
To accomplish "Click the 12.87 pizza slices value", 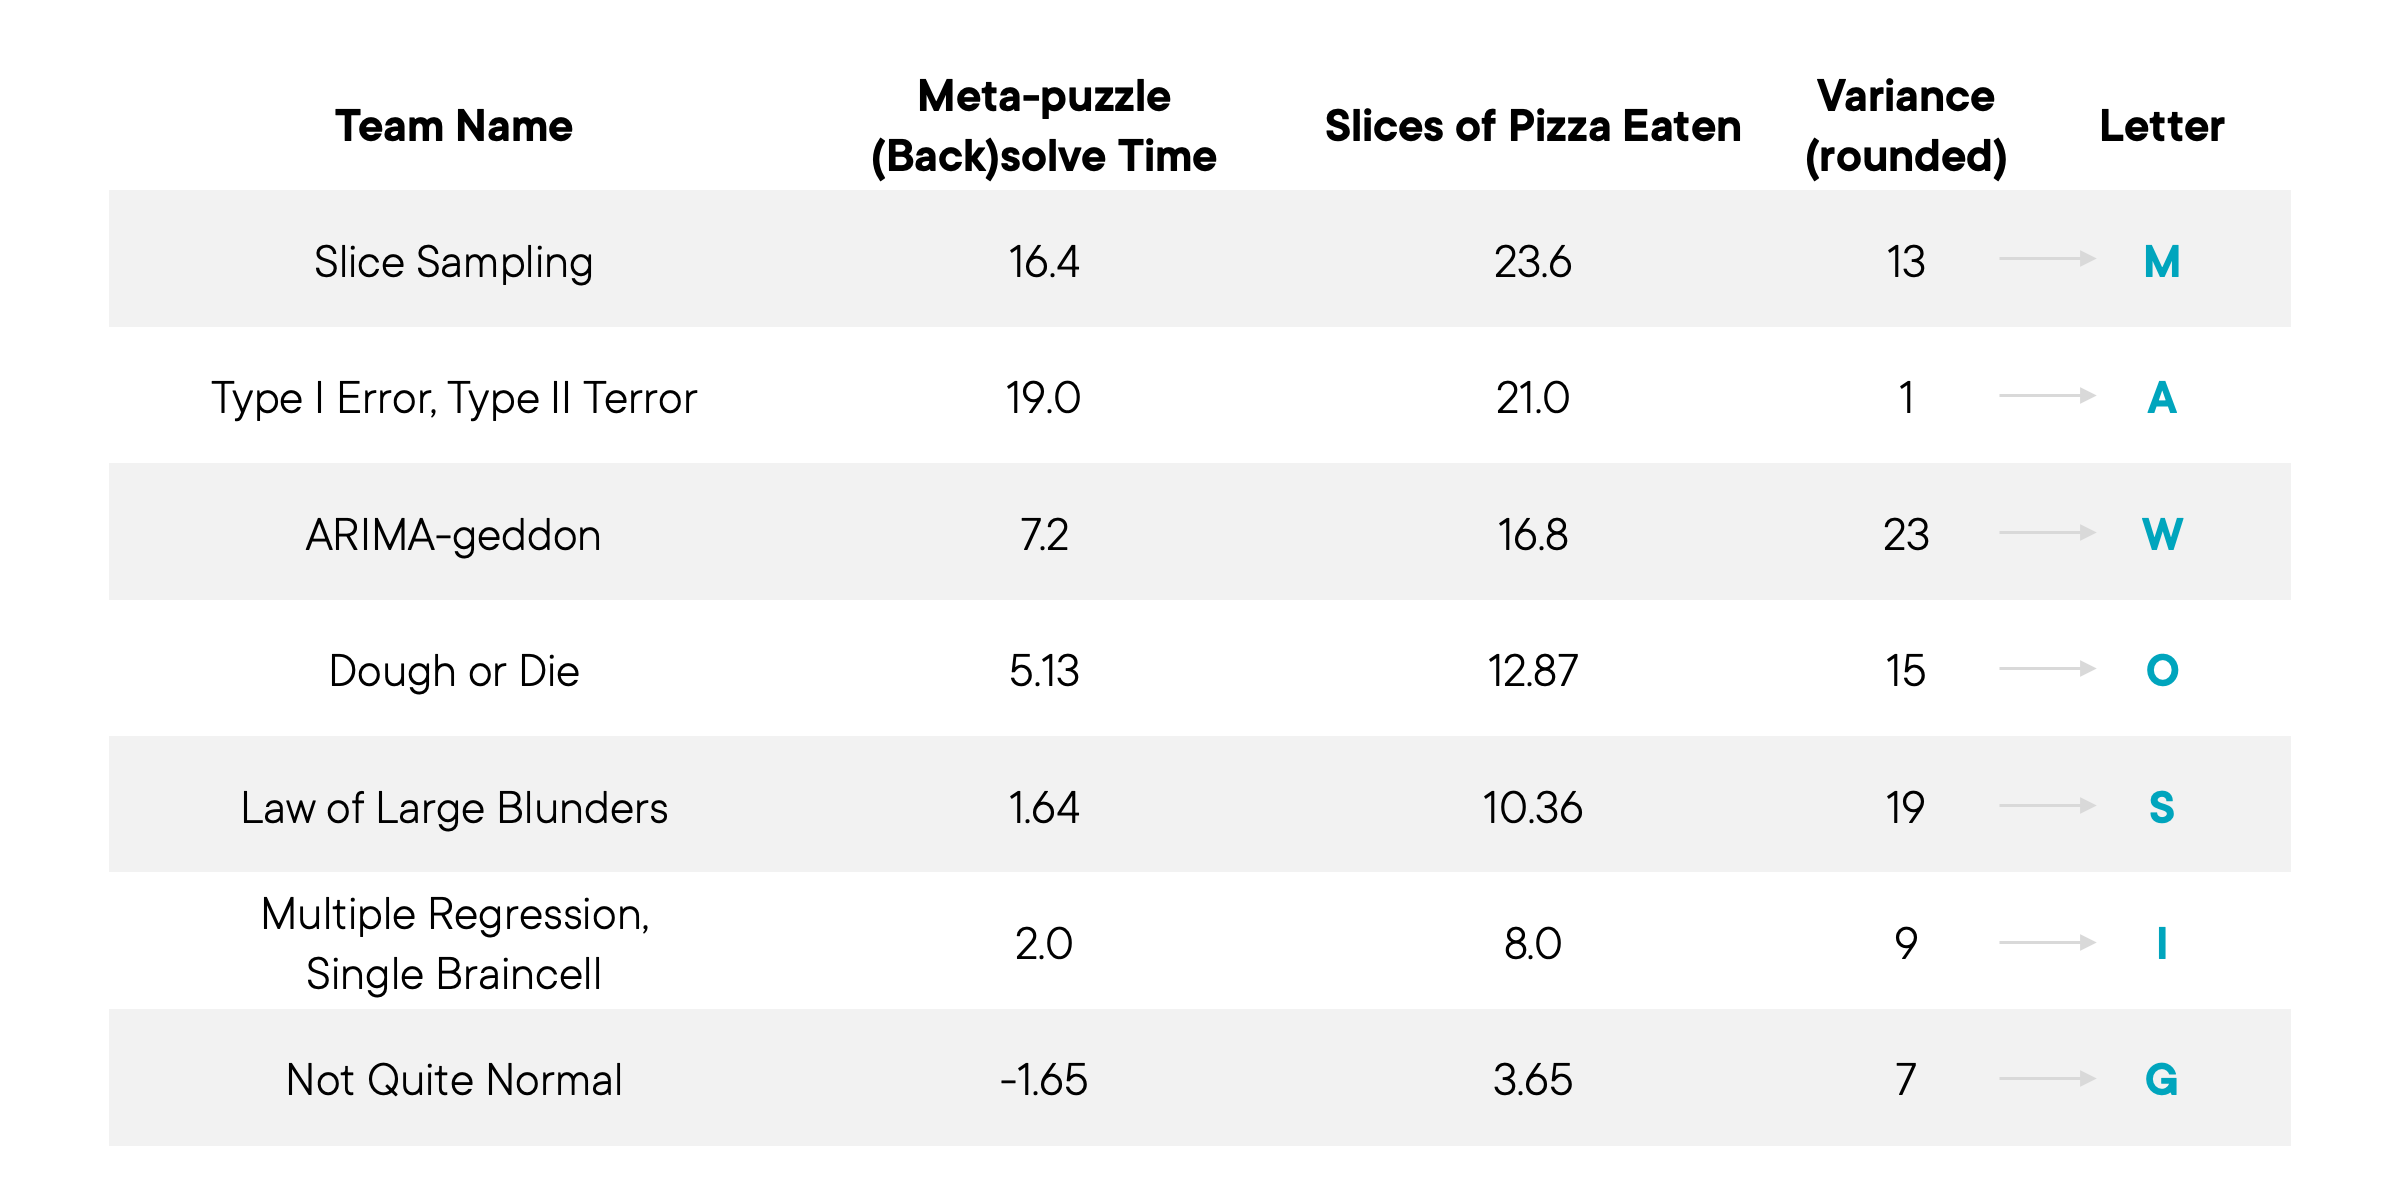I will click(1532, 671).
